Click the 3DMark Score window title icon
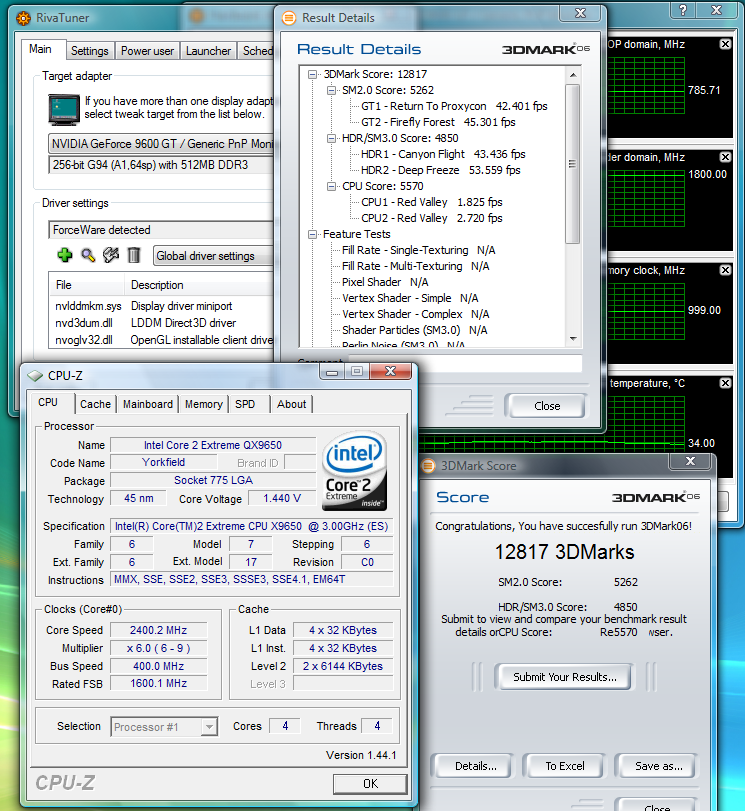 [428, 466]
